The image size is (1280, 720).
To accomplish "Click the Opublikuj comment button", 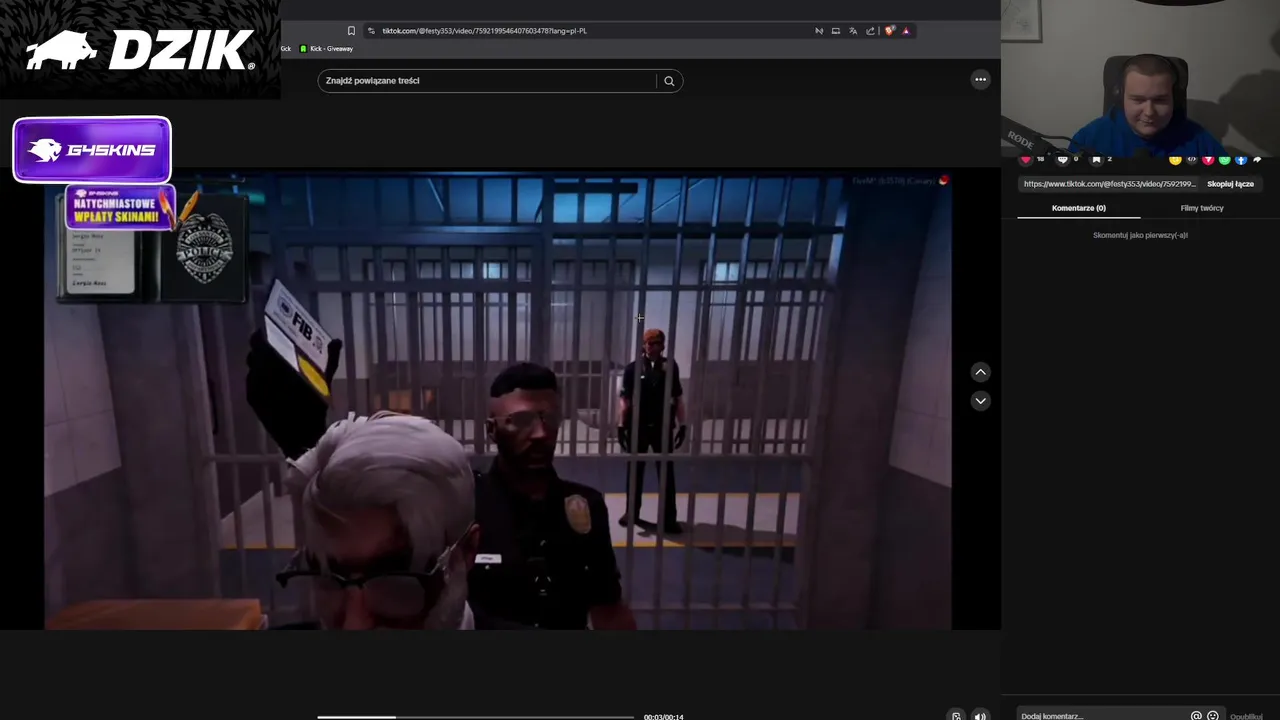I will pyautogui.click(x=1246, y=716).
